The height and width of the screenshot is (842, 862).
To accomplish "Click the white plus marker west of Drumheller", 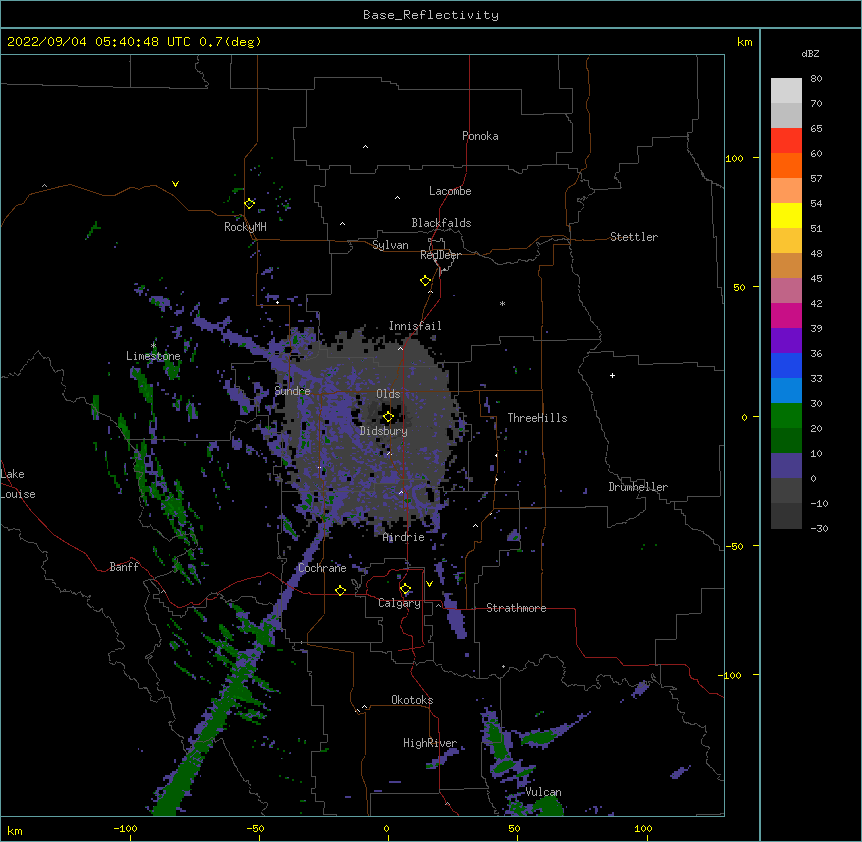I will point(612,375).
